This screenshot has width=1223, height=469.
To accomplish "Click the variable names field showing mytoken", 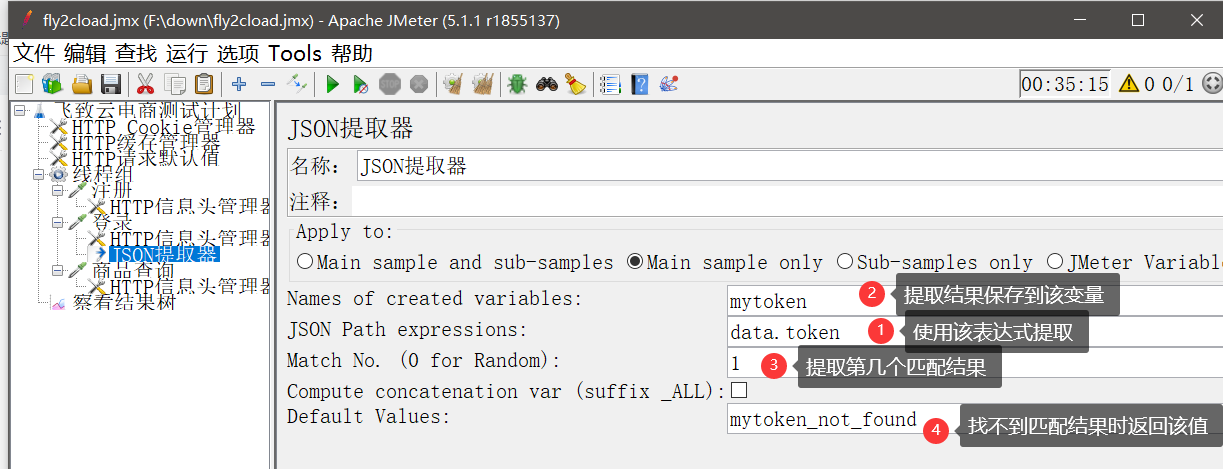I will click(975, 299).
